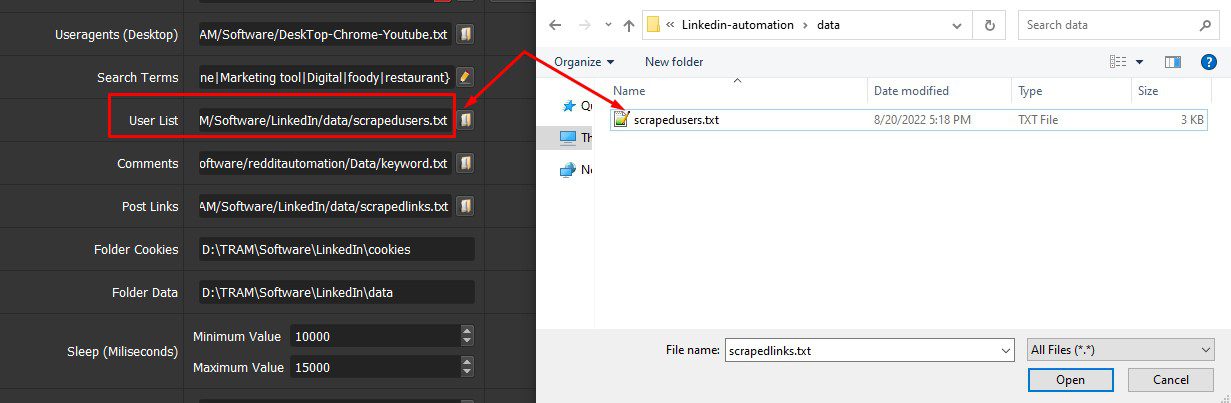Change view layout icon
The height and width of the screenshot is (403, 1231).
tap(1117, 62)
